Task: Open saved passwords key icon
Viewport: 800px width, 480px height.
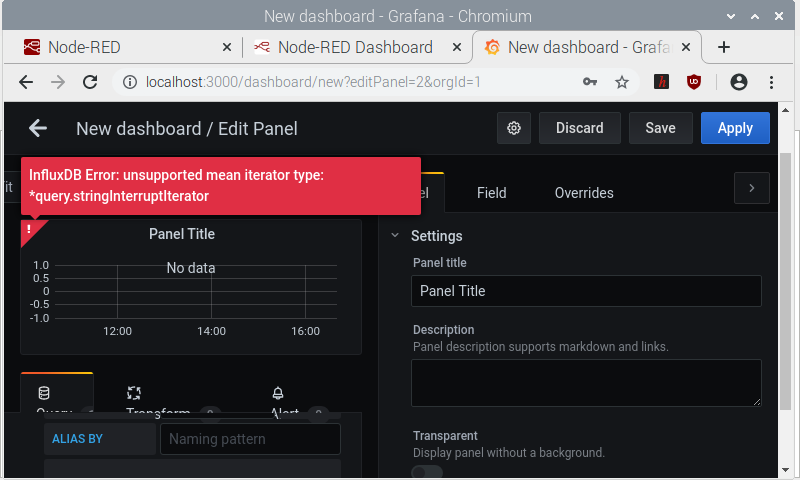Action: tap(590, 82)
